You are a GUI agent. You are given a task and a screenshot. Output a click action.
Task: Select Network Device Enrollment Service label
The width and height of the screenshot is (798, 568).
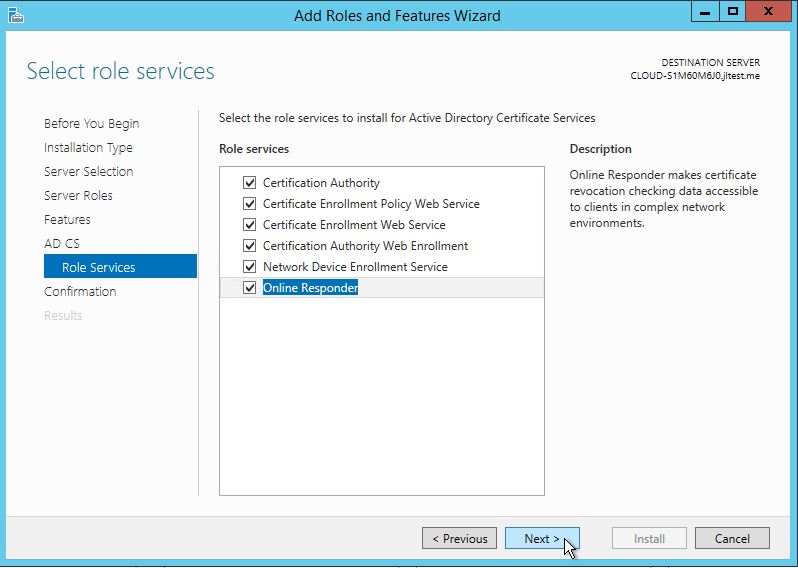tap(355, 267)
